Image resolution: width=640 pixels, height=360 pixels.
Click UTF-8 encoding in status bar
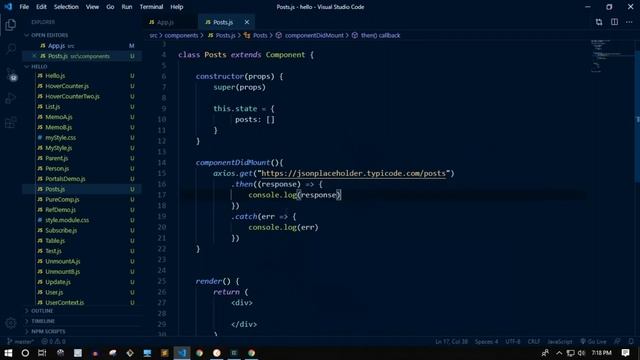point(513,342)
